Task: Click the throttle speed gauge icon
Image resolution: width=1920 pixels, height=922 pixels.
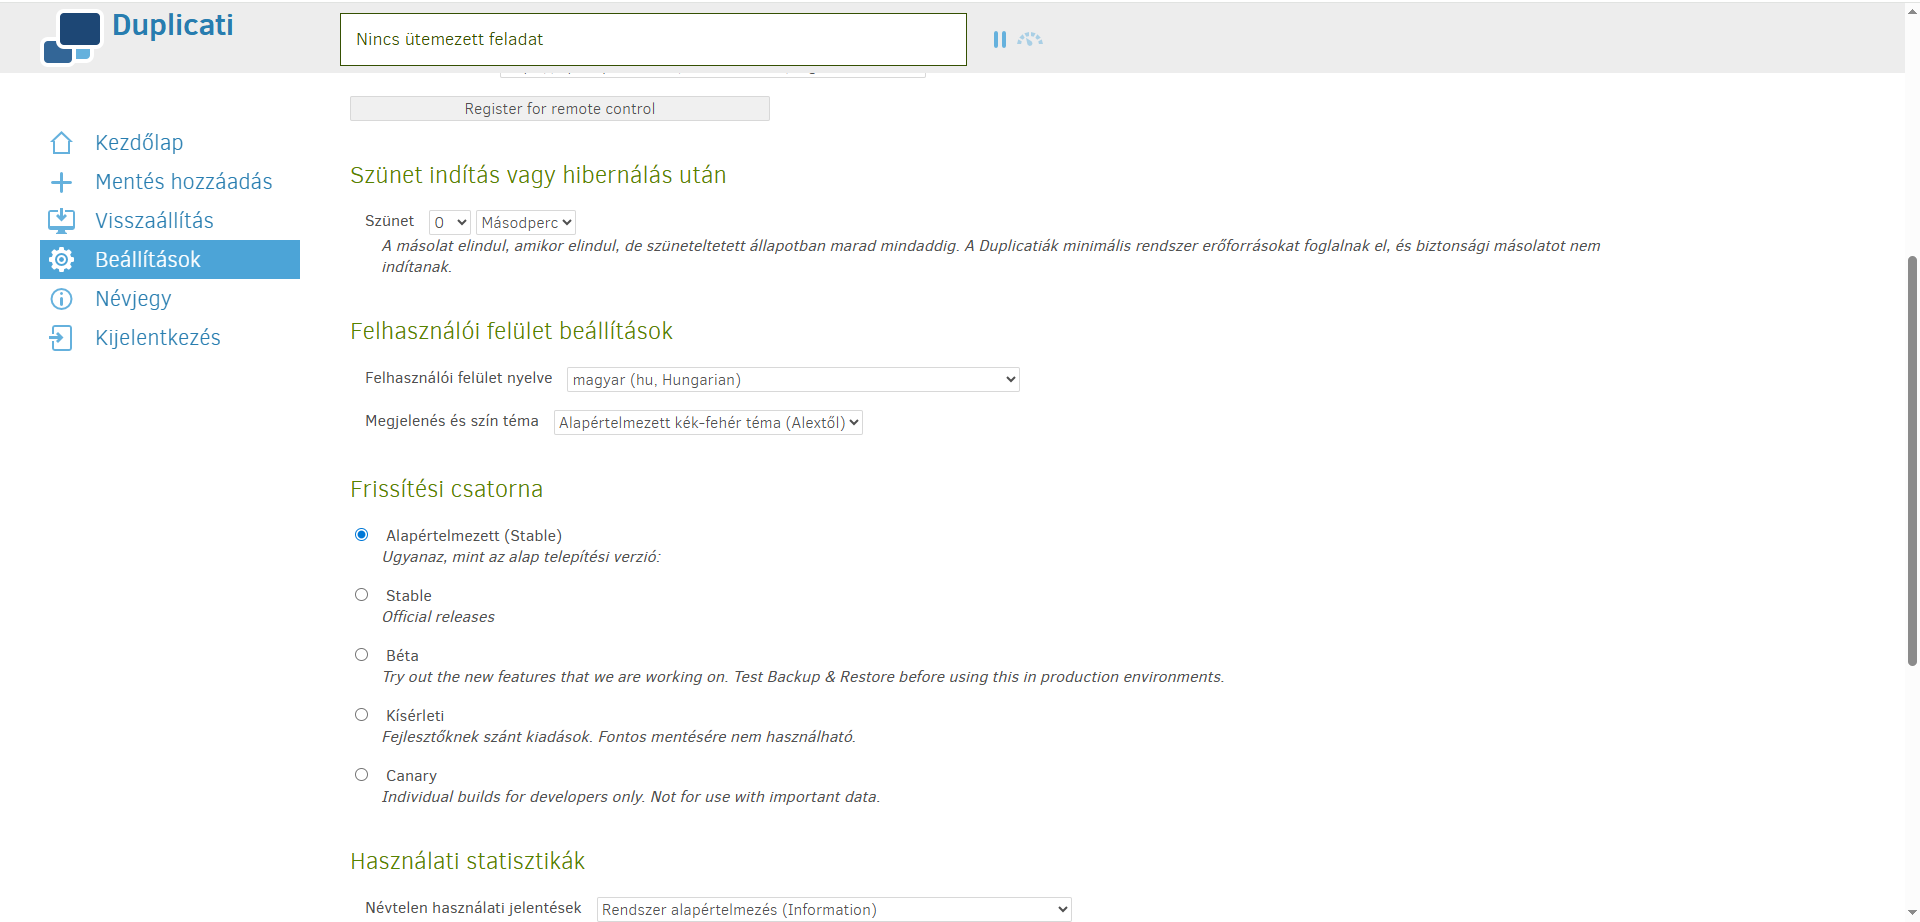Action: pos(1030,39)
